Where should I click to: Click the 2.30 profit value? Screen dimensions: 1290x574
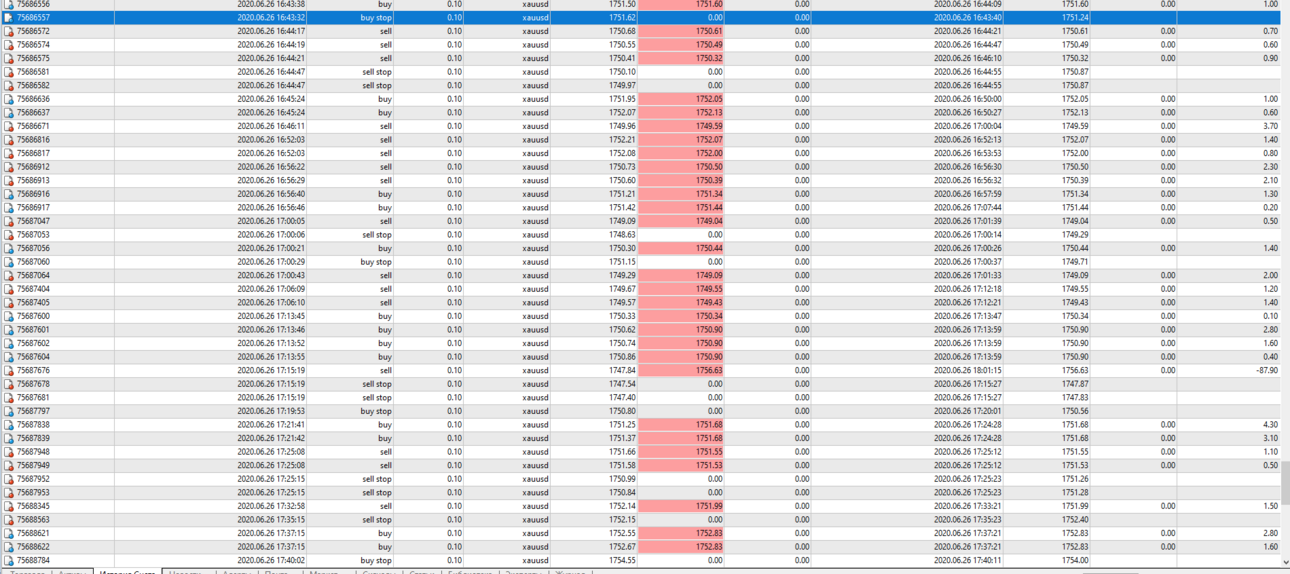tap(1270, 167)
